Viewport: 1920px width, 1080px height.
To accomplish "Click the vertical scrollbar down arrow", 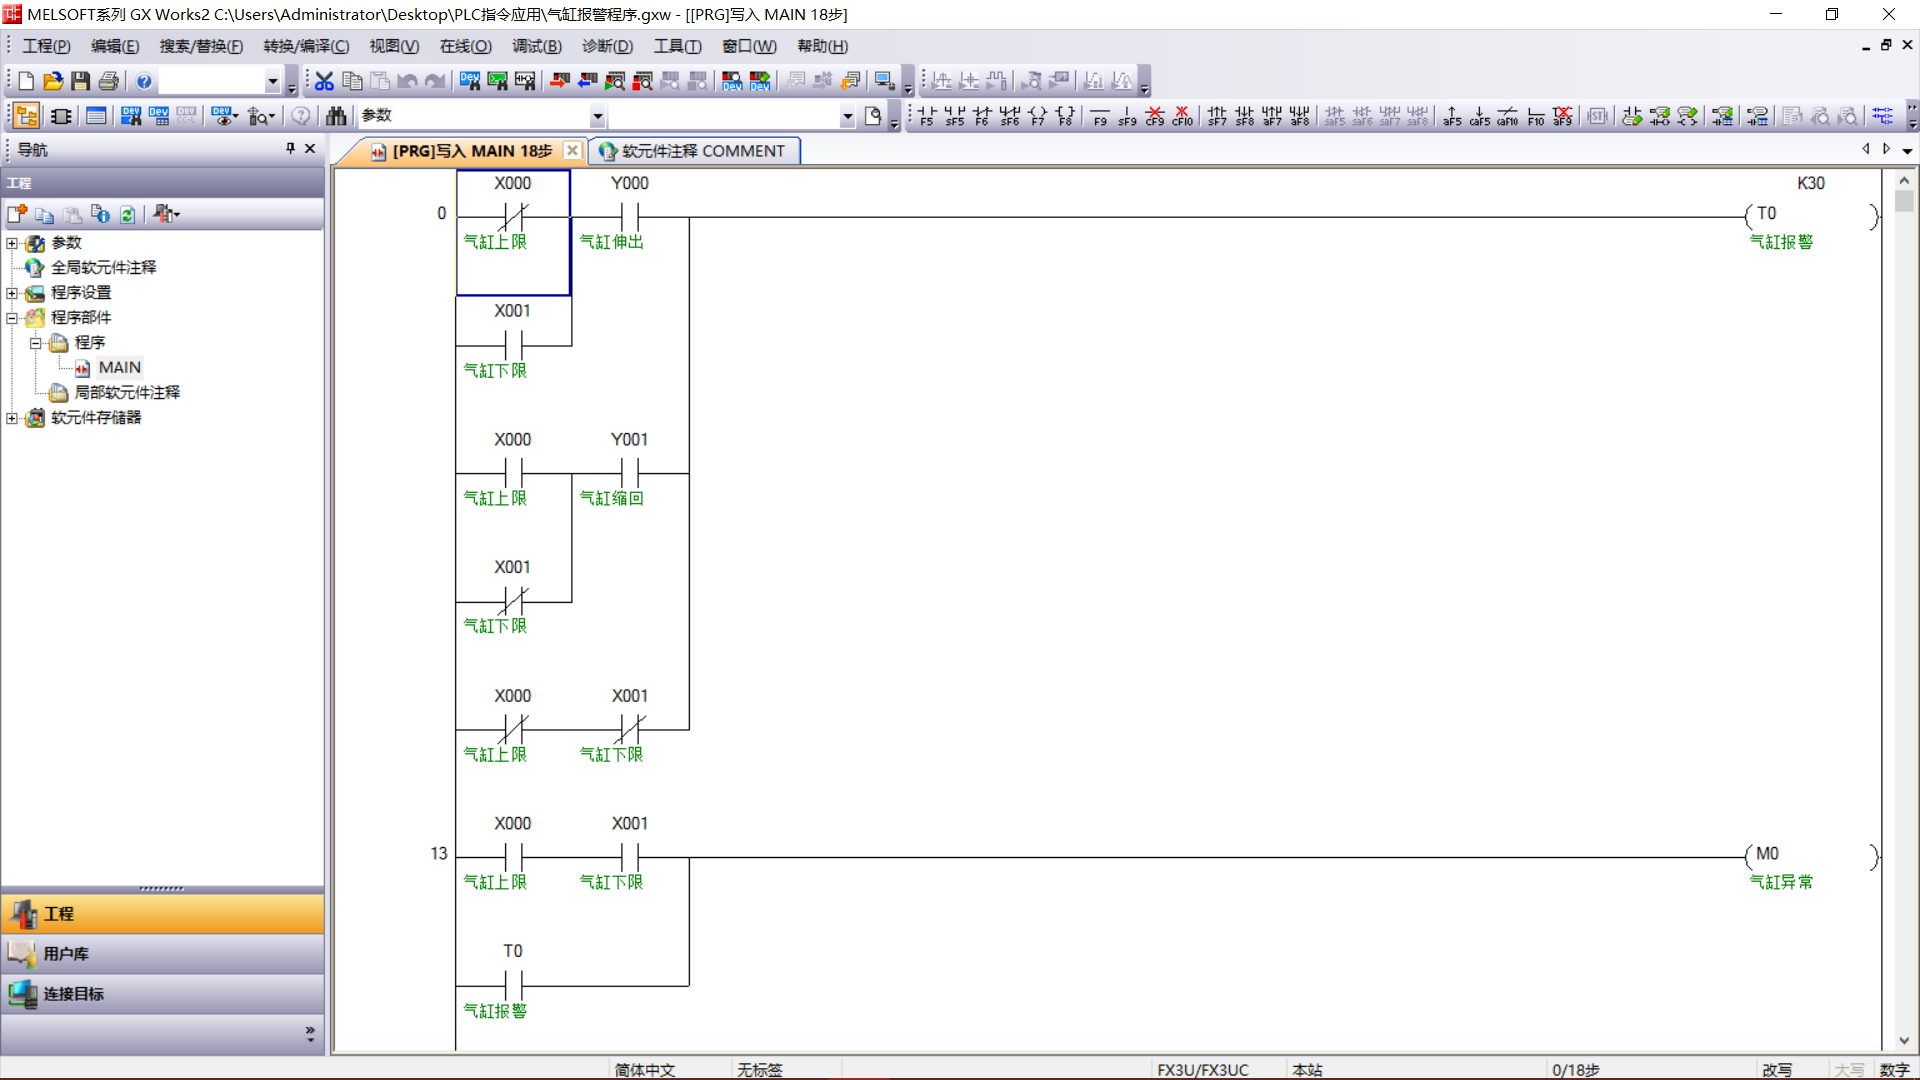I will 1903,1041.
